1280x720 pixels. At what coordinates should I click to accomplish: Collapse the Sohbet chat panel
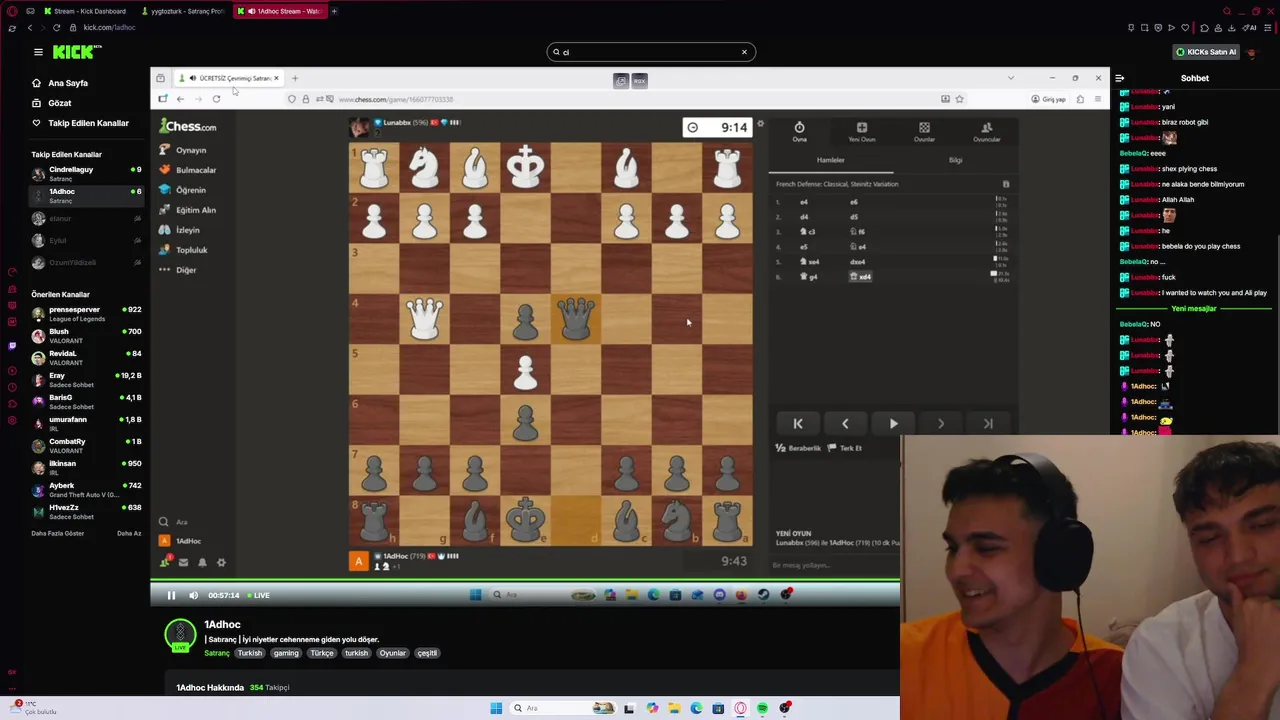pyautogui.click(x=1120, y=78)
